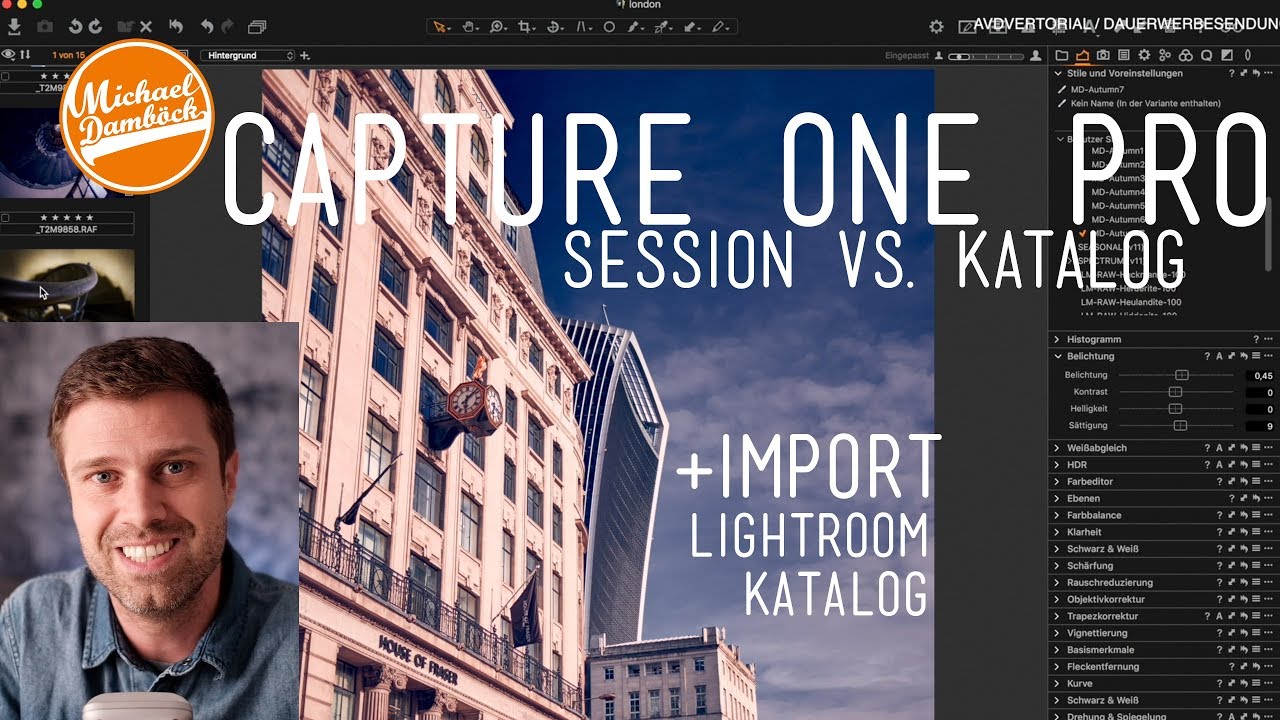The height and width of the screenshot is (720, 1280).
Task: Rotate the image counterclockwise
Action: tap(75, 27)
